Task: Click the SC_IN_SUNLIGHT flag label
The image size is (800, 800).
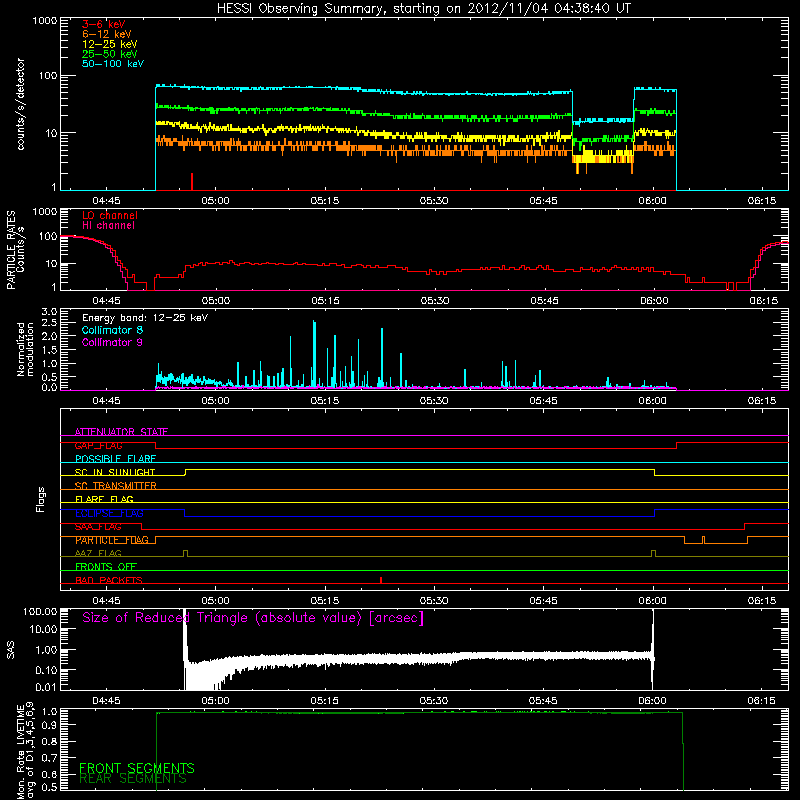Action: tap(115, 472)
